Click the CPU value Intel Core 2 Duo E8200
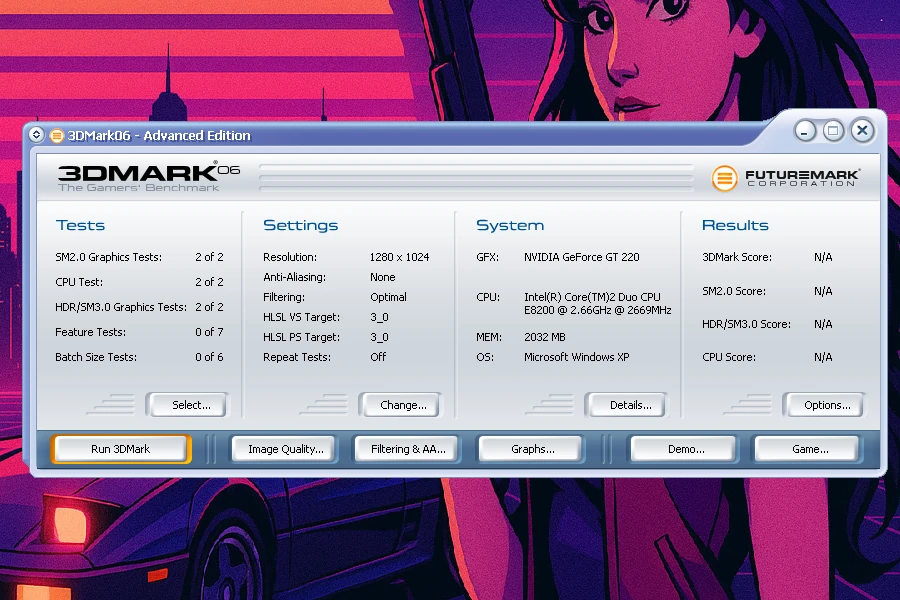The image size is (900, 600). coord(598,304)
